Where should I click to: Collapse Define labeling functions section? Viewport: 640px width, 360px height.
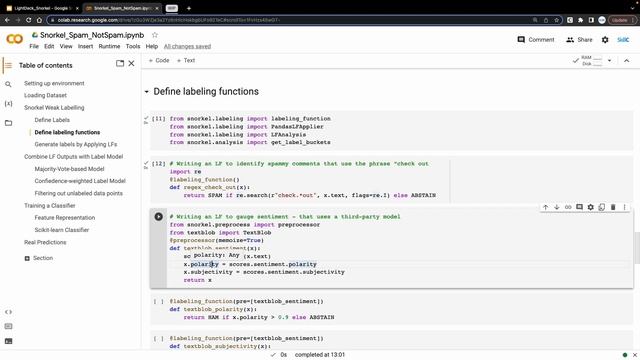point(147,92)
